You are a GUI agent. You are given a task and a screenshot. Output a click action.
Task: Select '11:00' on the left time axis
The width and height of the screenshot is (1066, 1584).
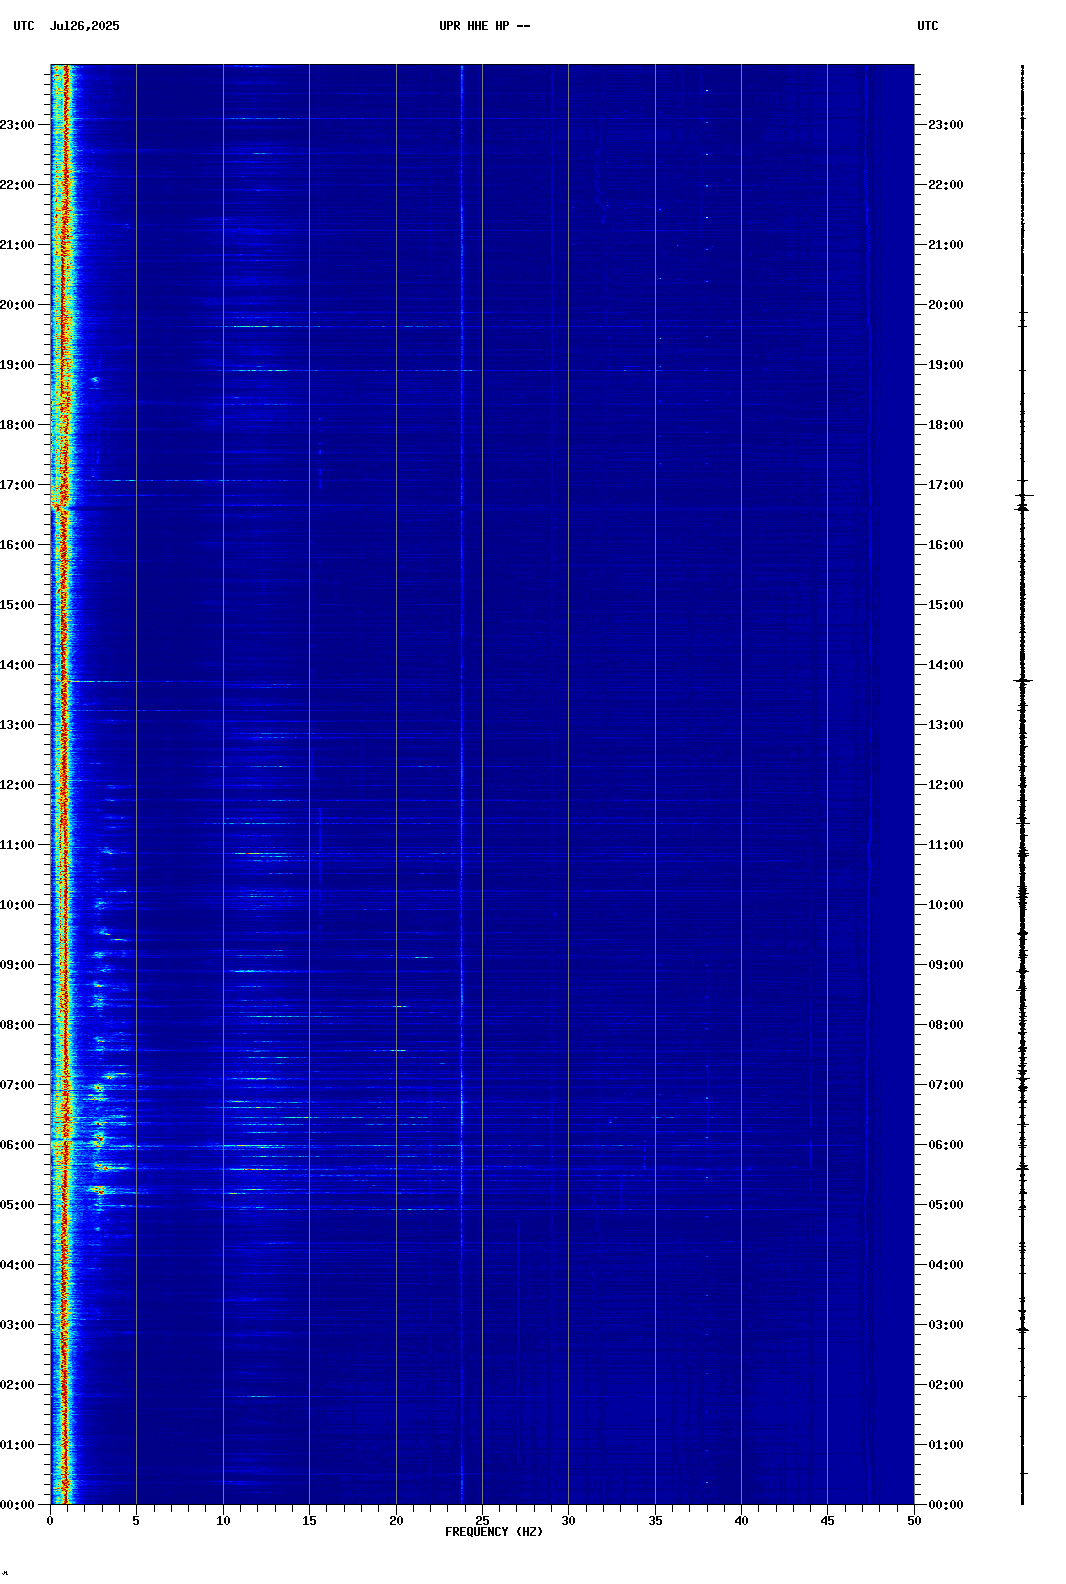[17, 845]
